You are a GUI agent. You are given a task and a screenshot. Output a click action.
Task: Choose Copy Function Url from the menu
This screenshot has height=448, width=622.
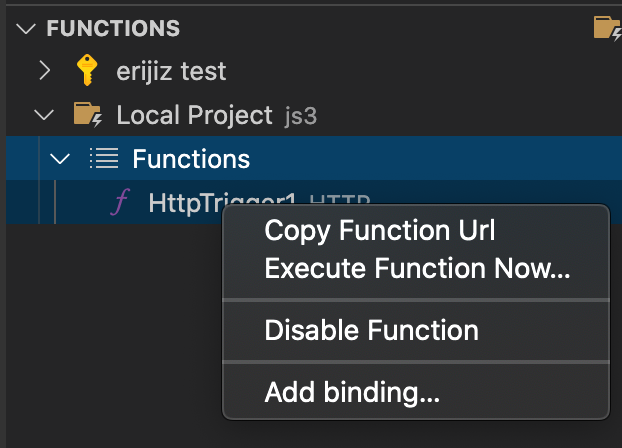tap(380, 231)
